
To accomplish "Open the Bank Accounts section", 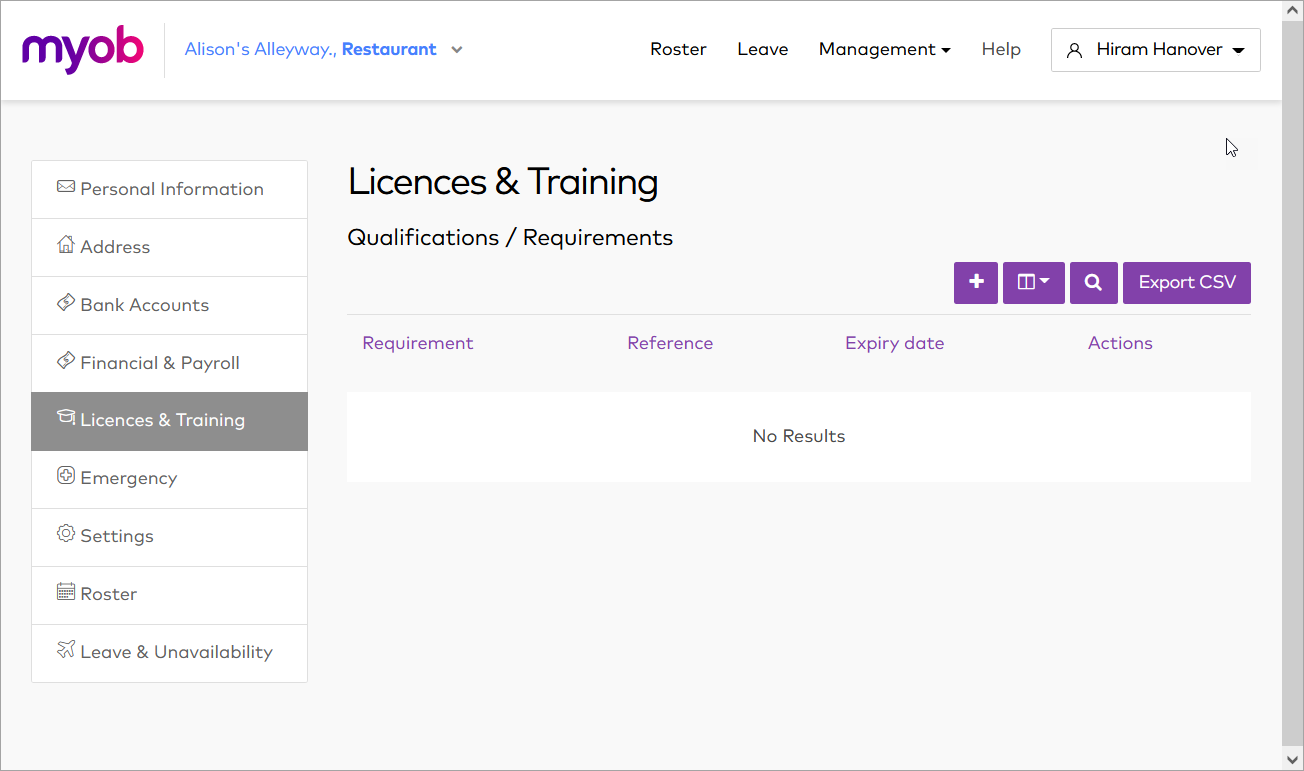I will click(x=145, y=305).
